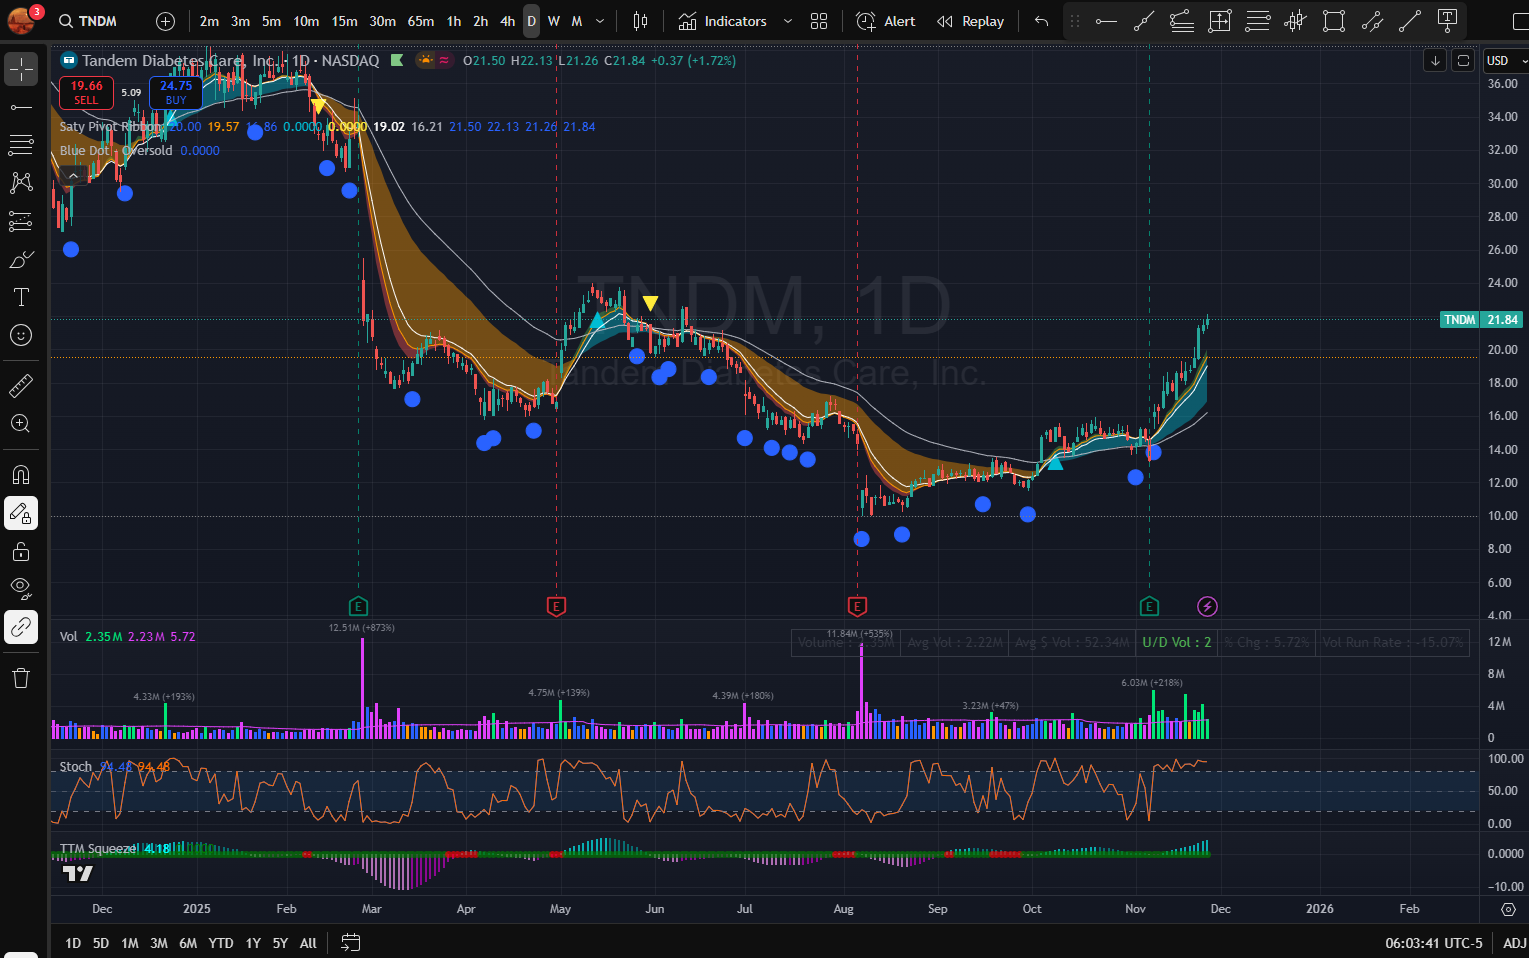Click the trash remove objects icon
This screenshot has height=958, width=1529.
click(21, 678)
